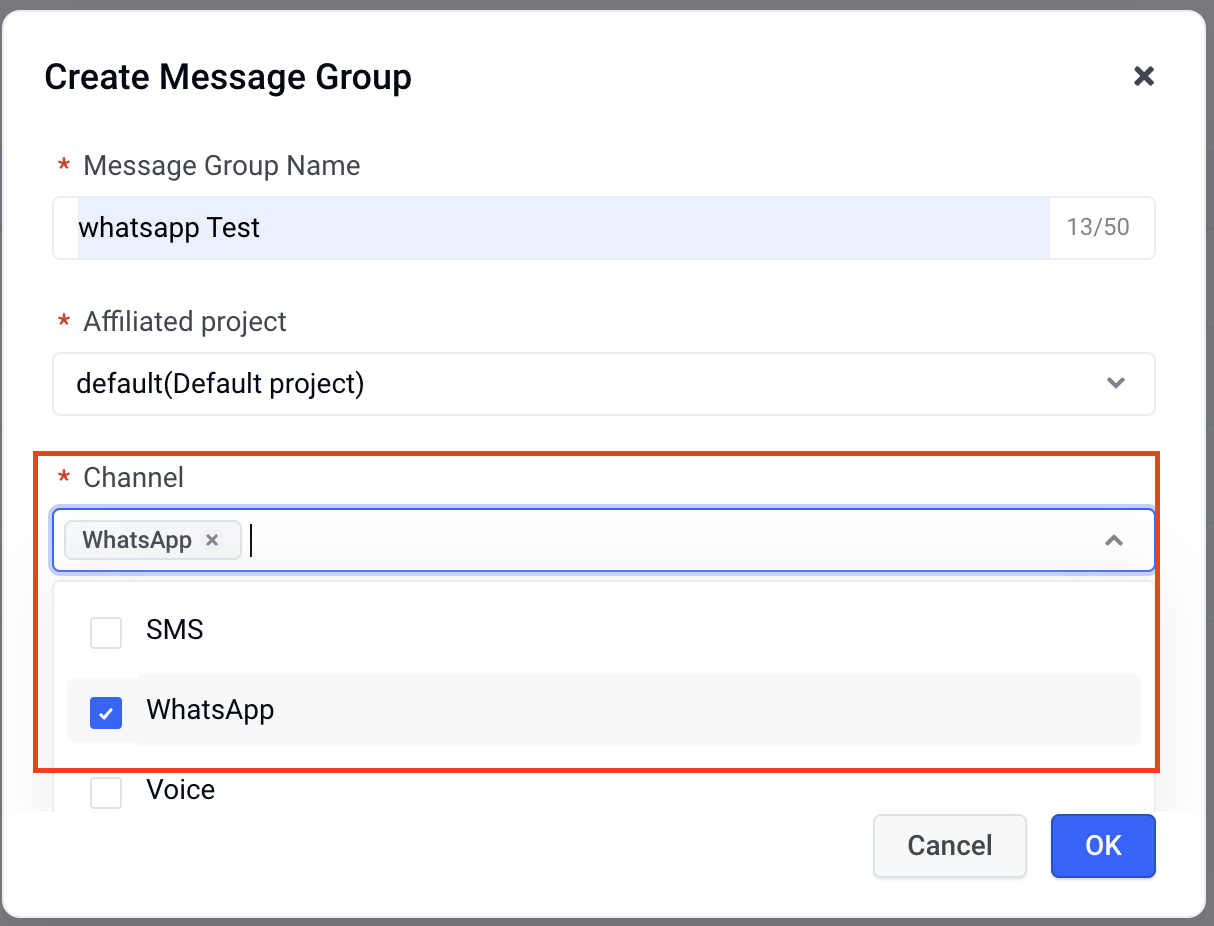Click the Cancel button

point(950,846)
